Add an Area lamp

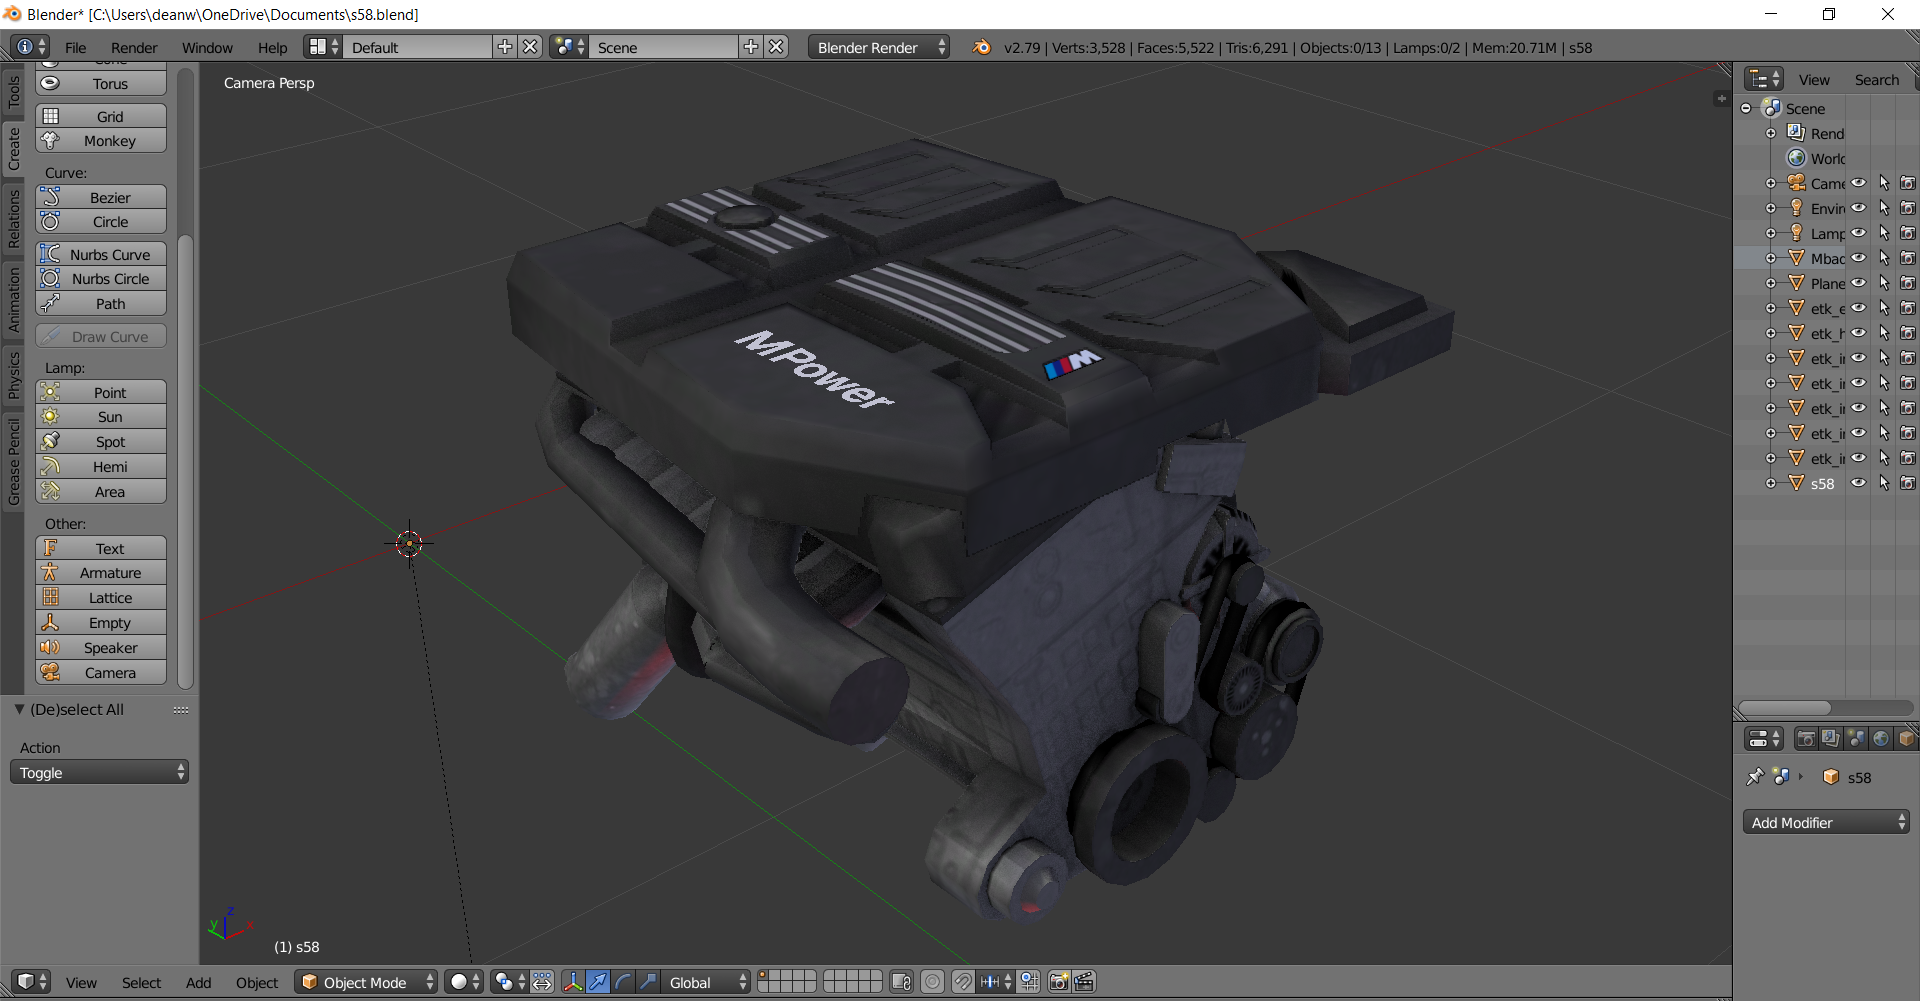[x=101, y=492]
